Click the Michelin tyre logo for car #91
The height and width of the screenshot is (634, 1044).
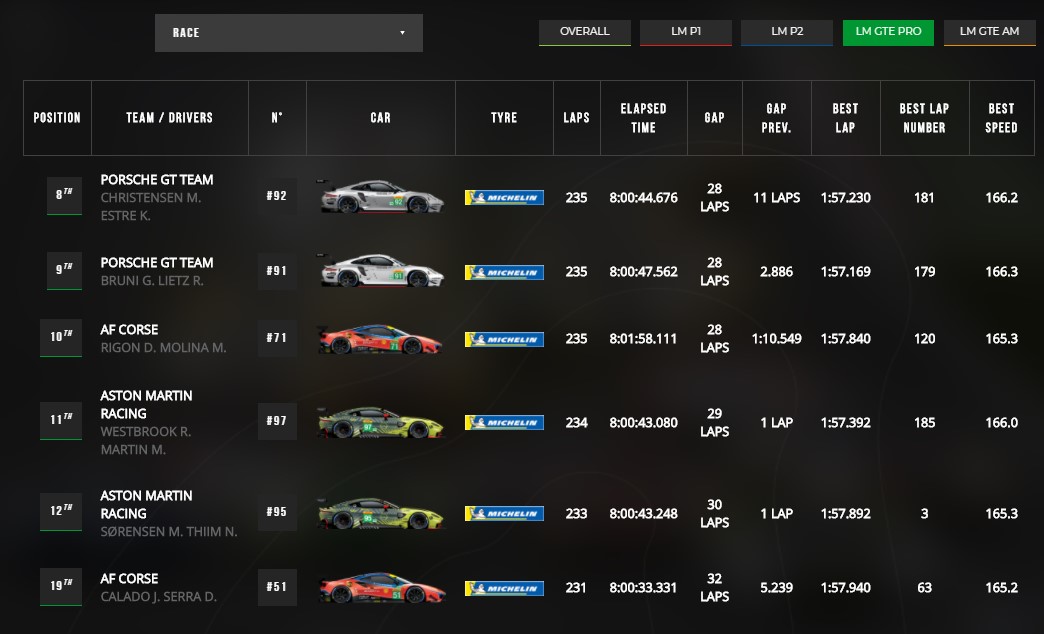pos(504,272)
